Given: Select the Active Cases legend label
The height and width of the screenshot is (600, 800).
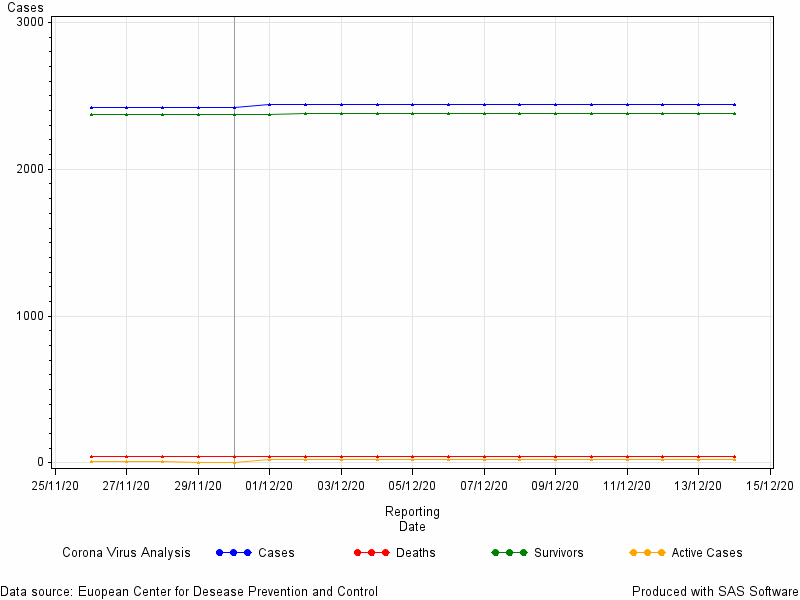Looking at the screenshot, I should click(707, 553).
